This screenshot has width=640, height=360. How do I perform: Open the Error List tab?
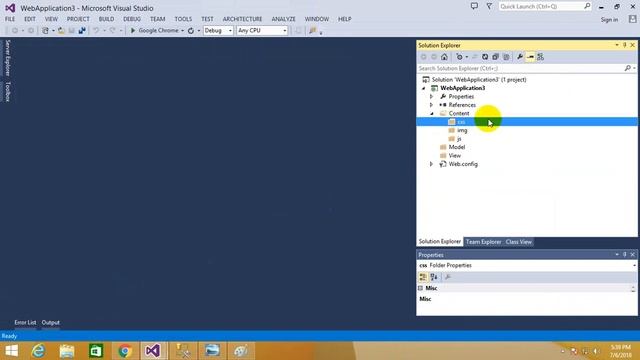pyautogui.click(x=25, y=322)
